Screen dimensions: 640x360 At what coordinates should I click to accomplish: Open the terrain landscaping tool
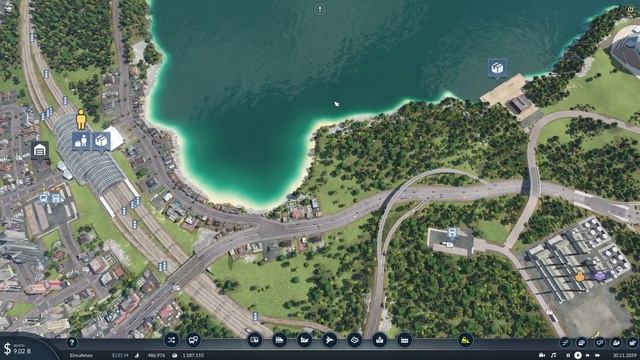click(x=354, y=340)
